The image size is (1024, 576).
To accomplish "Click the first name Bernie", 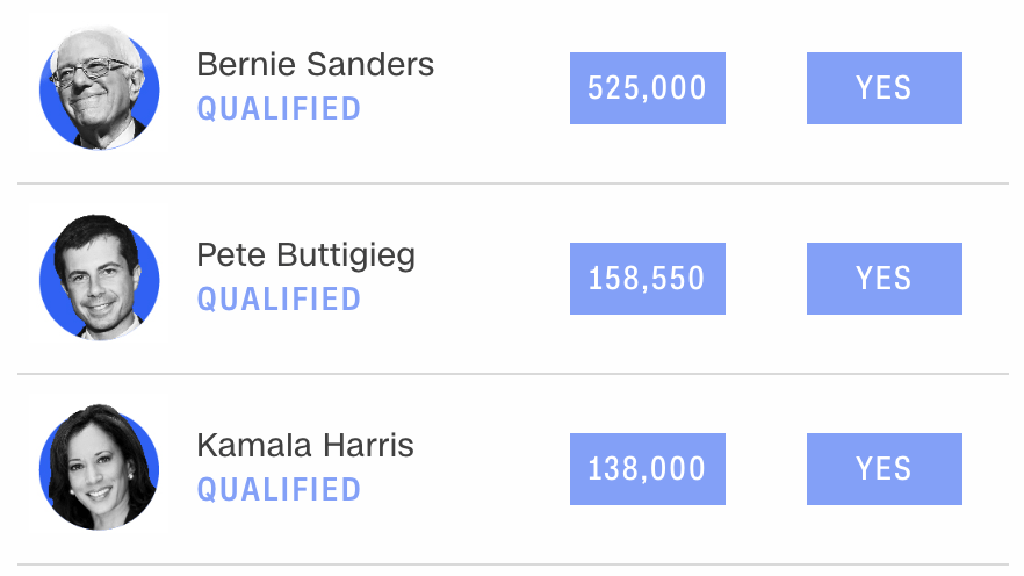I will coord(246,65).
